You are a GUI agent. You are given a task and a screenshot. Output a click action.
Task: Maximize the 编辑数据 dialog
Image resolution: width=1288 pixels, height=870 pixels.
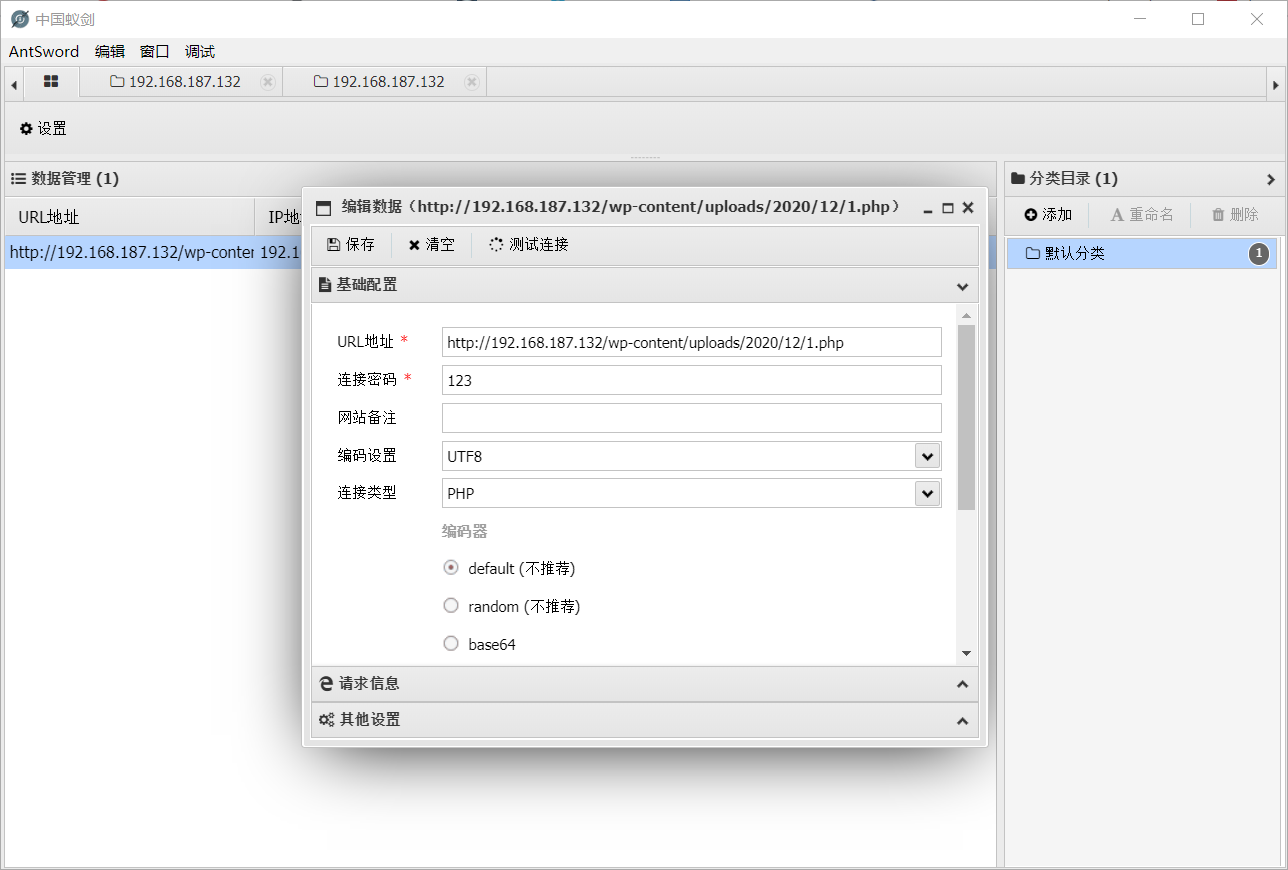[x=948, y=208]
